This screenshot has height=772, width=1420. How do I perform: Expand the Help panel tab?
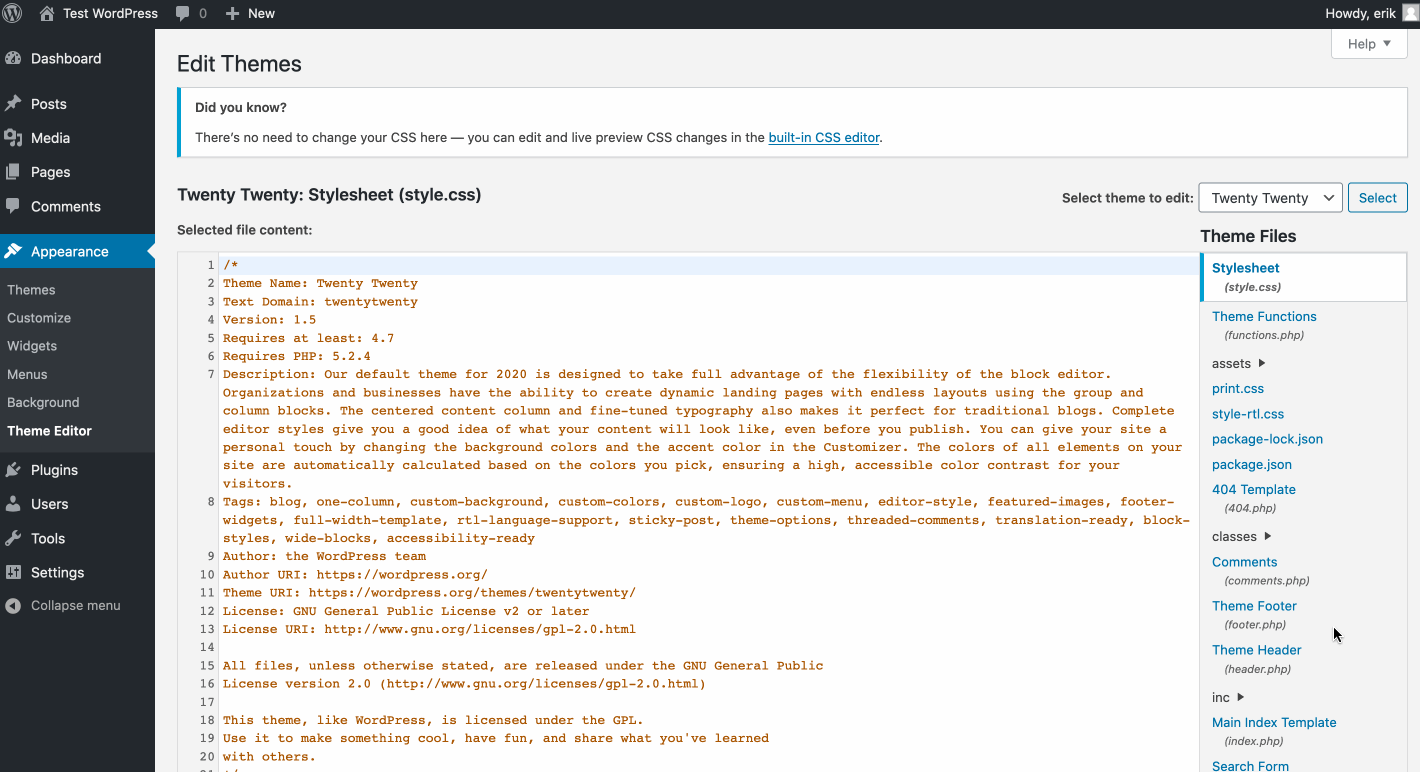click(x=1368, y=44)
